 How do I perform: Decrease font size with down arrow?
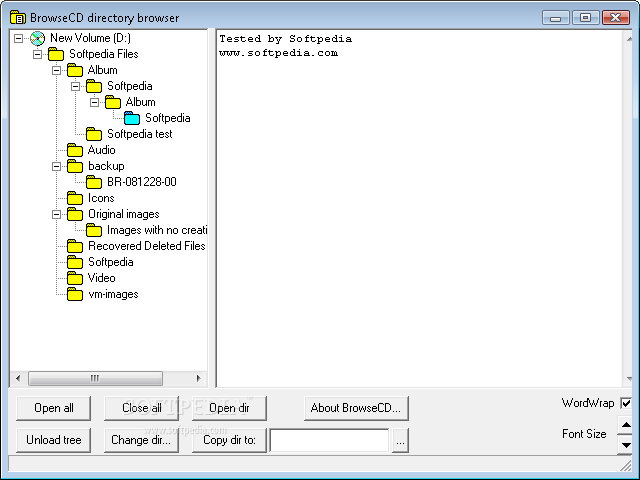tap(625, 444)
